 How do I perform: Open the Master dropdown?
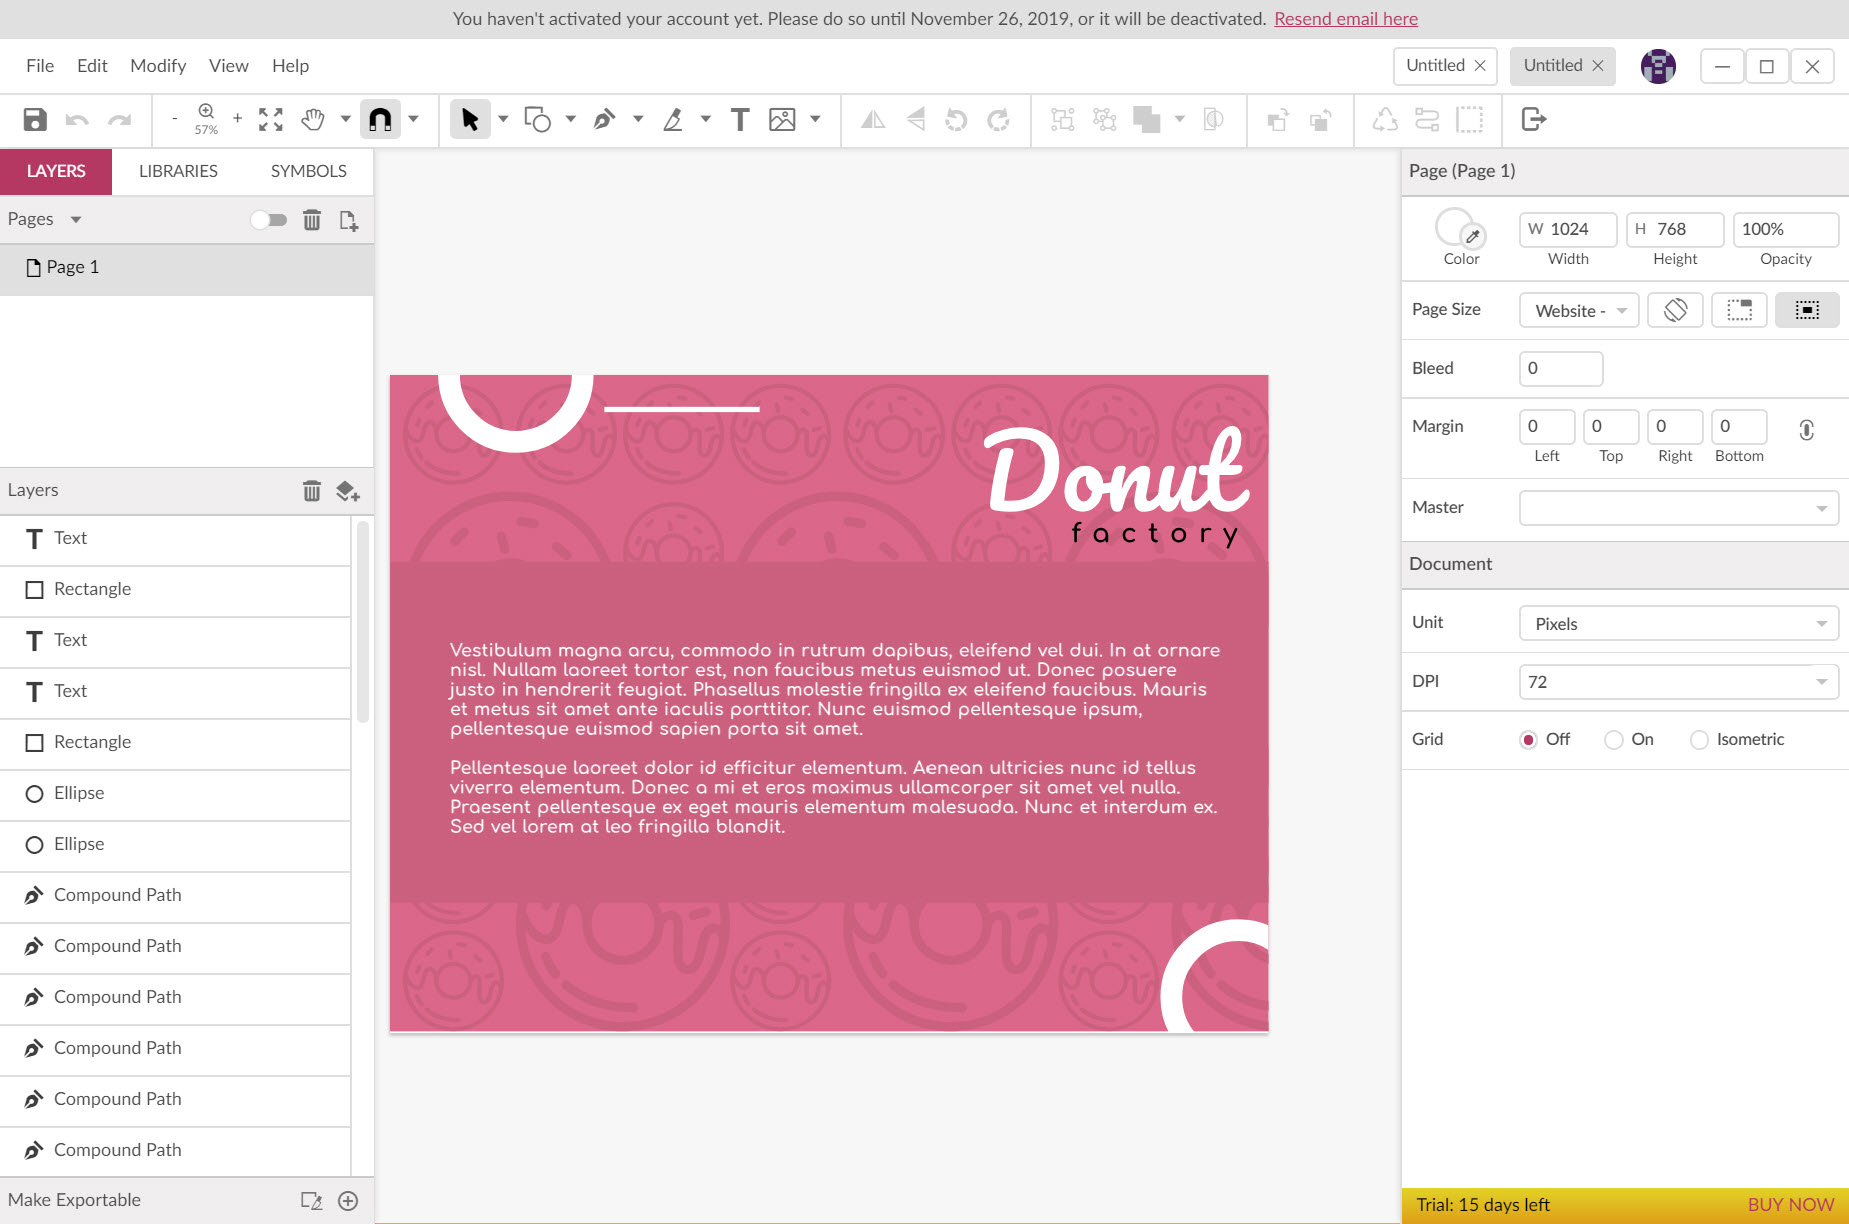coord(1679,508)
